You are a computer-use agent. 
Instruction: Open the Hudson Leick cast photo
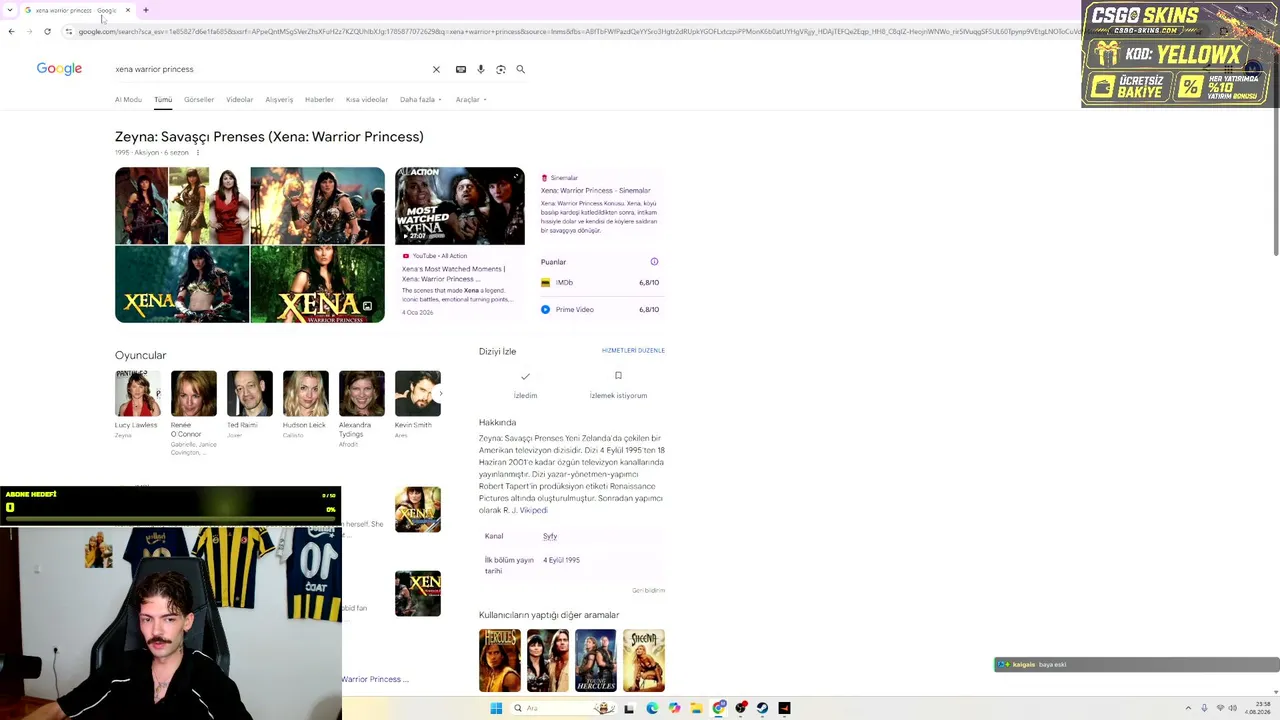(306, 393)
